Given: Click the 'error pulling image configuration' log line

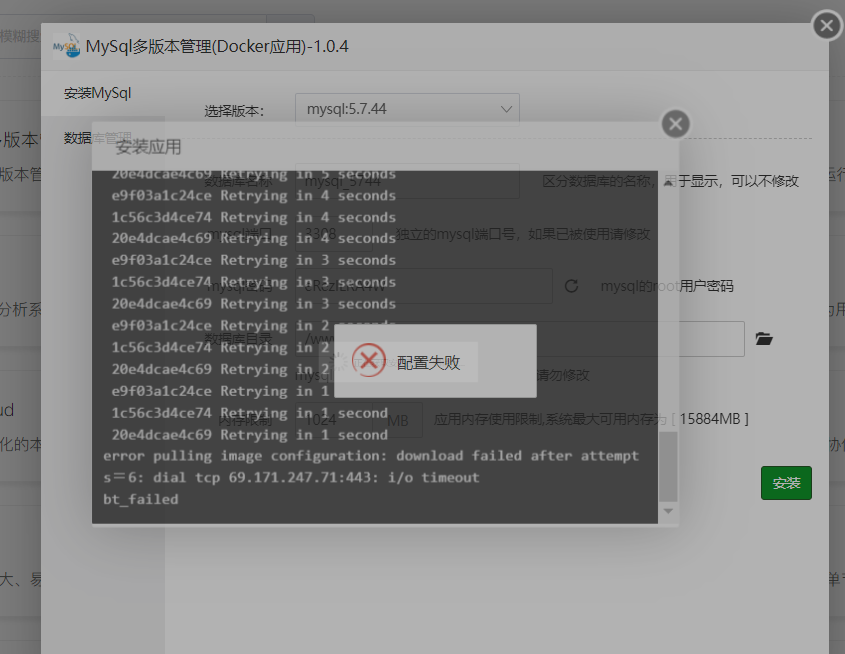Looking at the screenshot, I should [371, 456].
